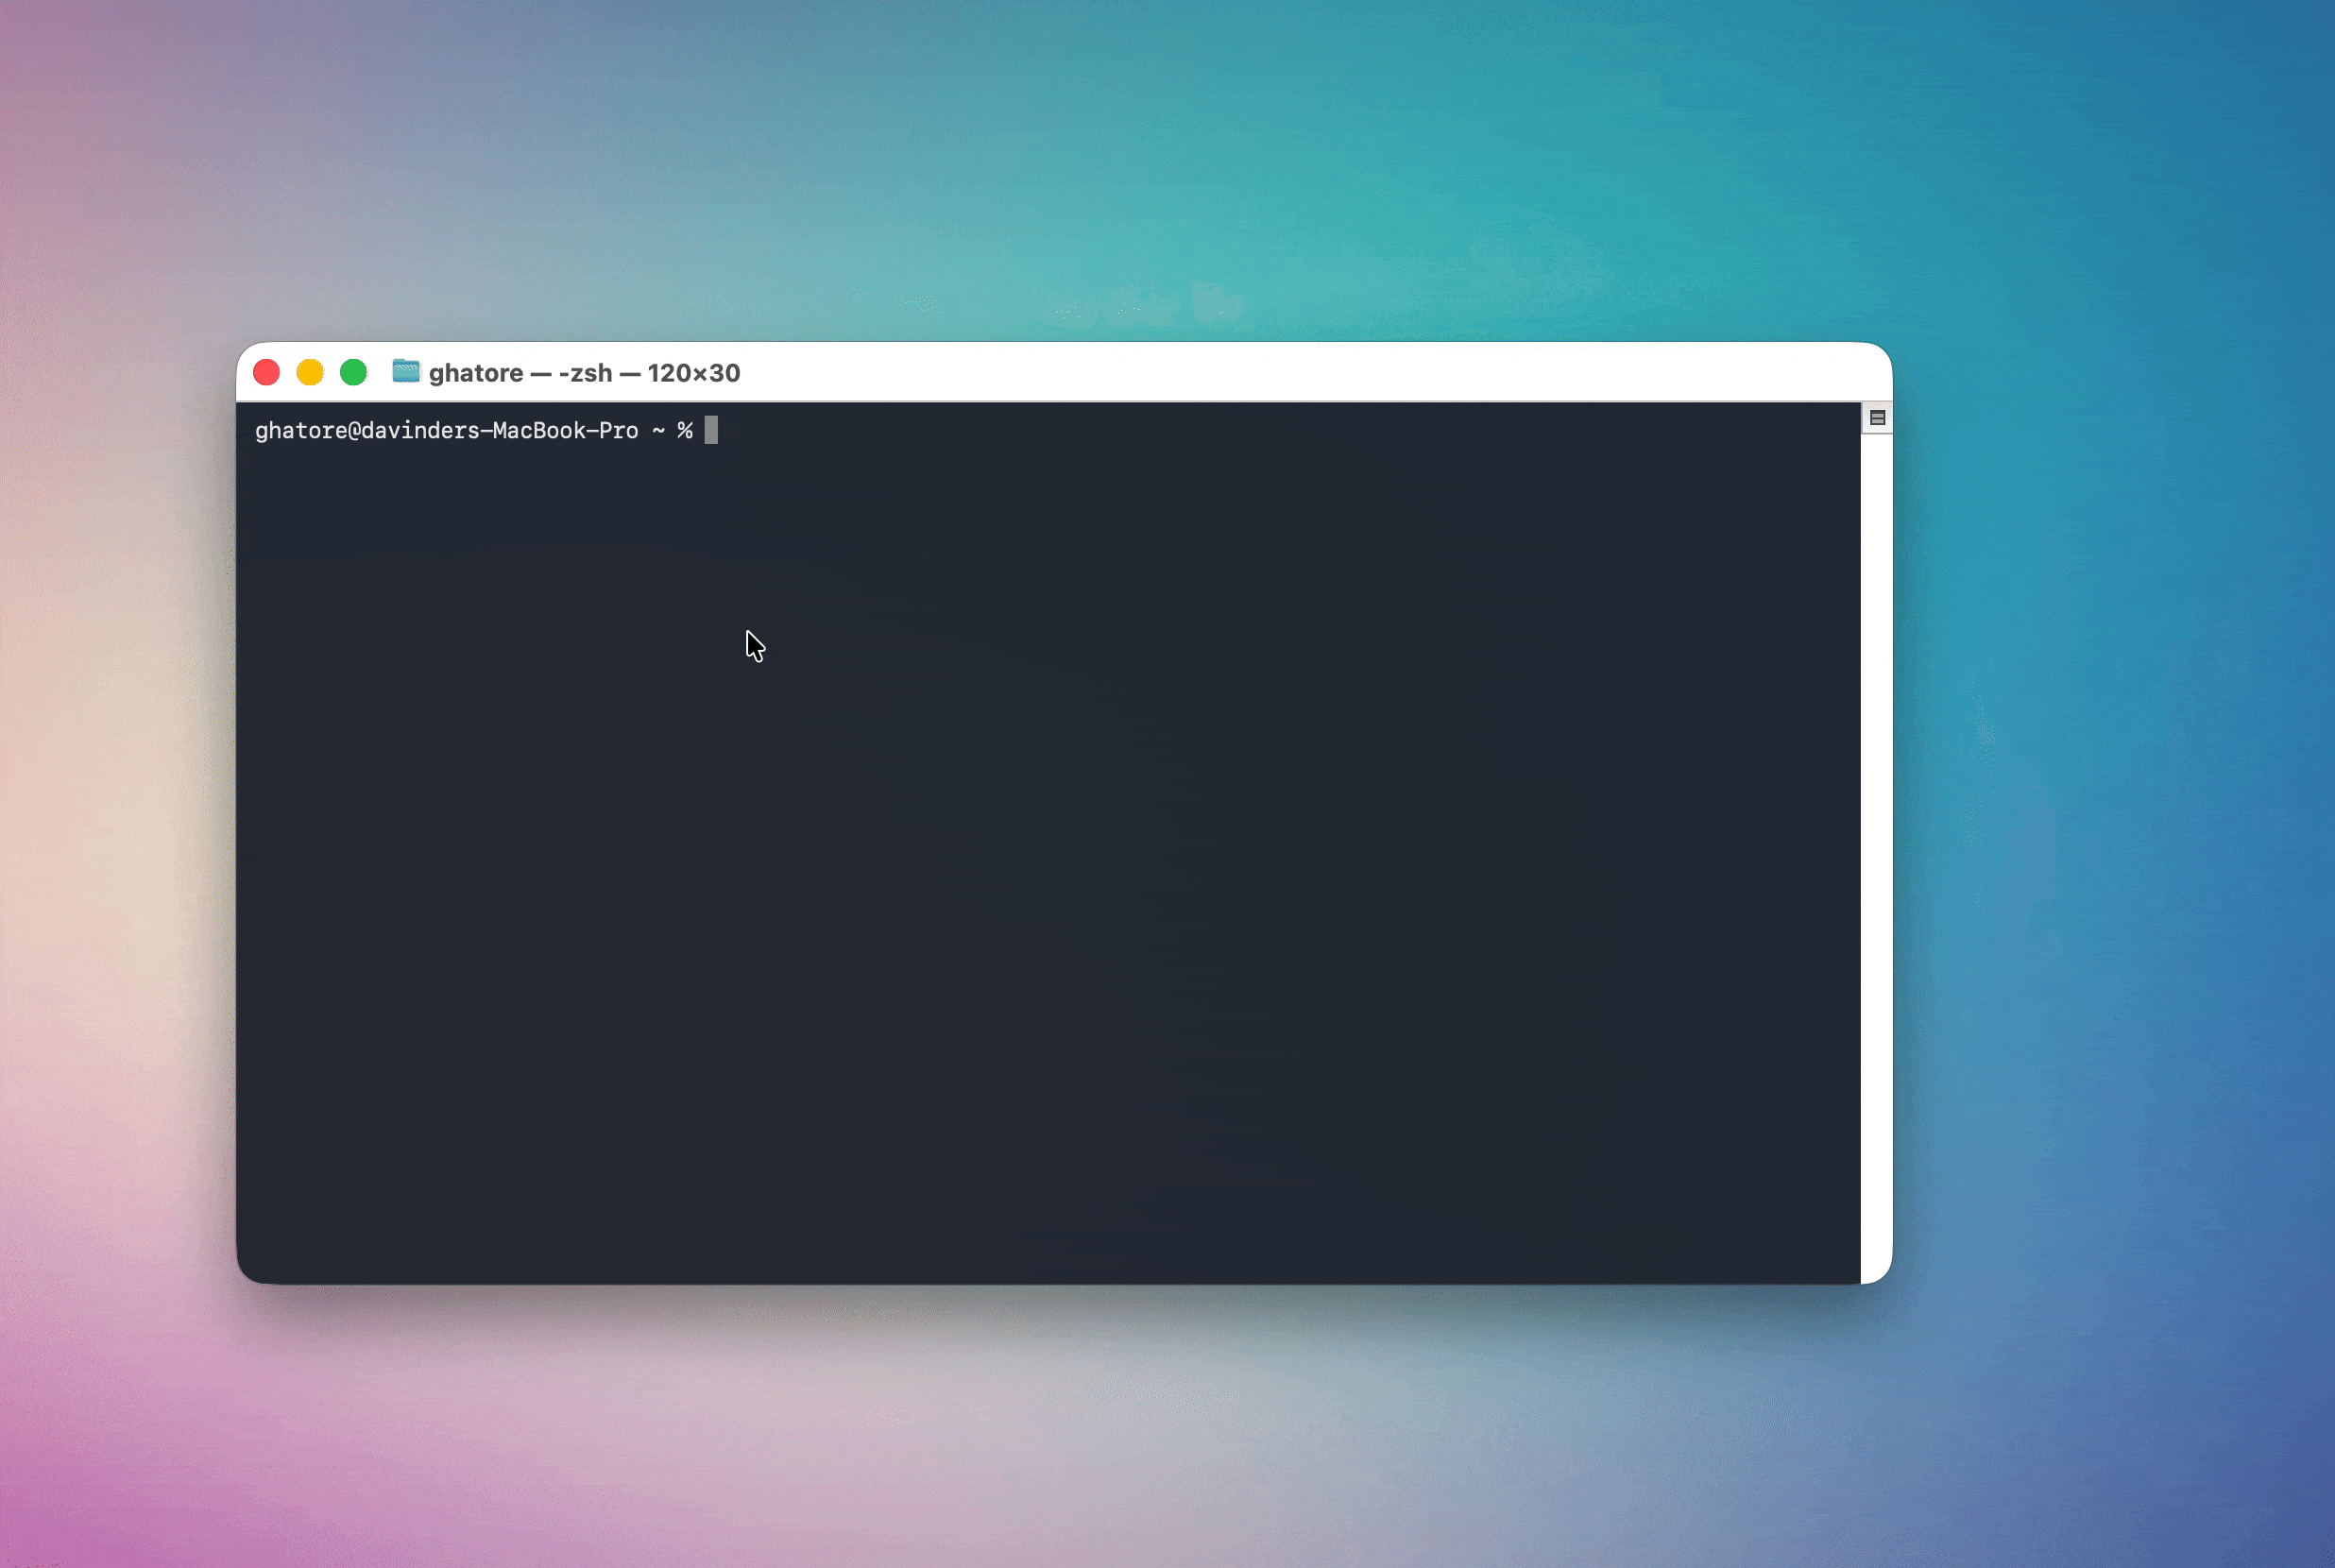Click 'MacBook-Pro' hostname in the prompt
This screenshot has width=2335, height=1568.
565,431
